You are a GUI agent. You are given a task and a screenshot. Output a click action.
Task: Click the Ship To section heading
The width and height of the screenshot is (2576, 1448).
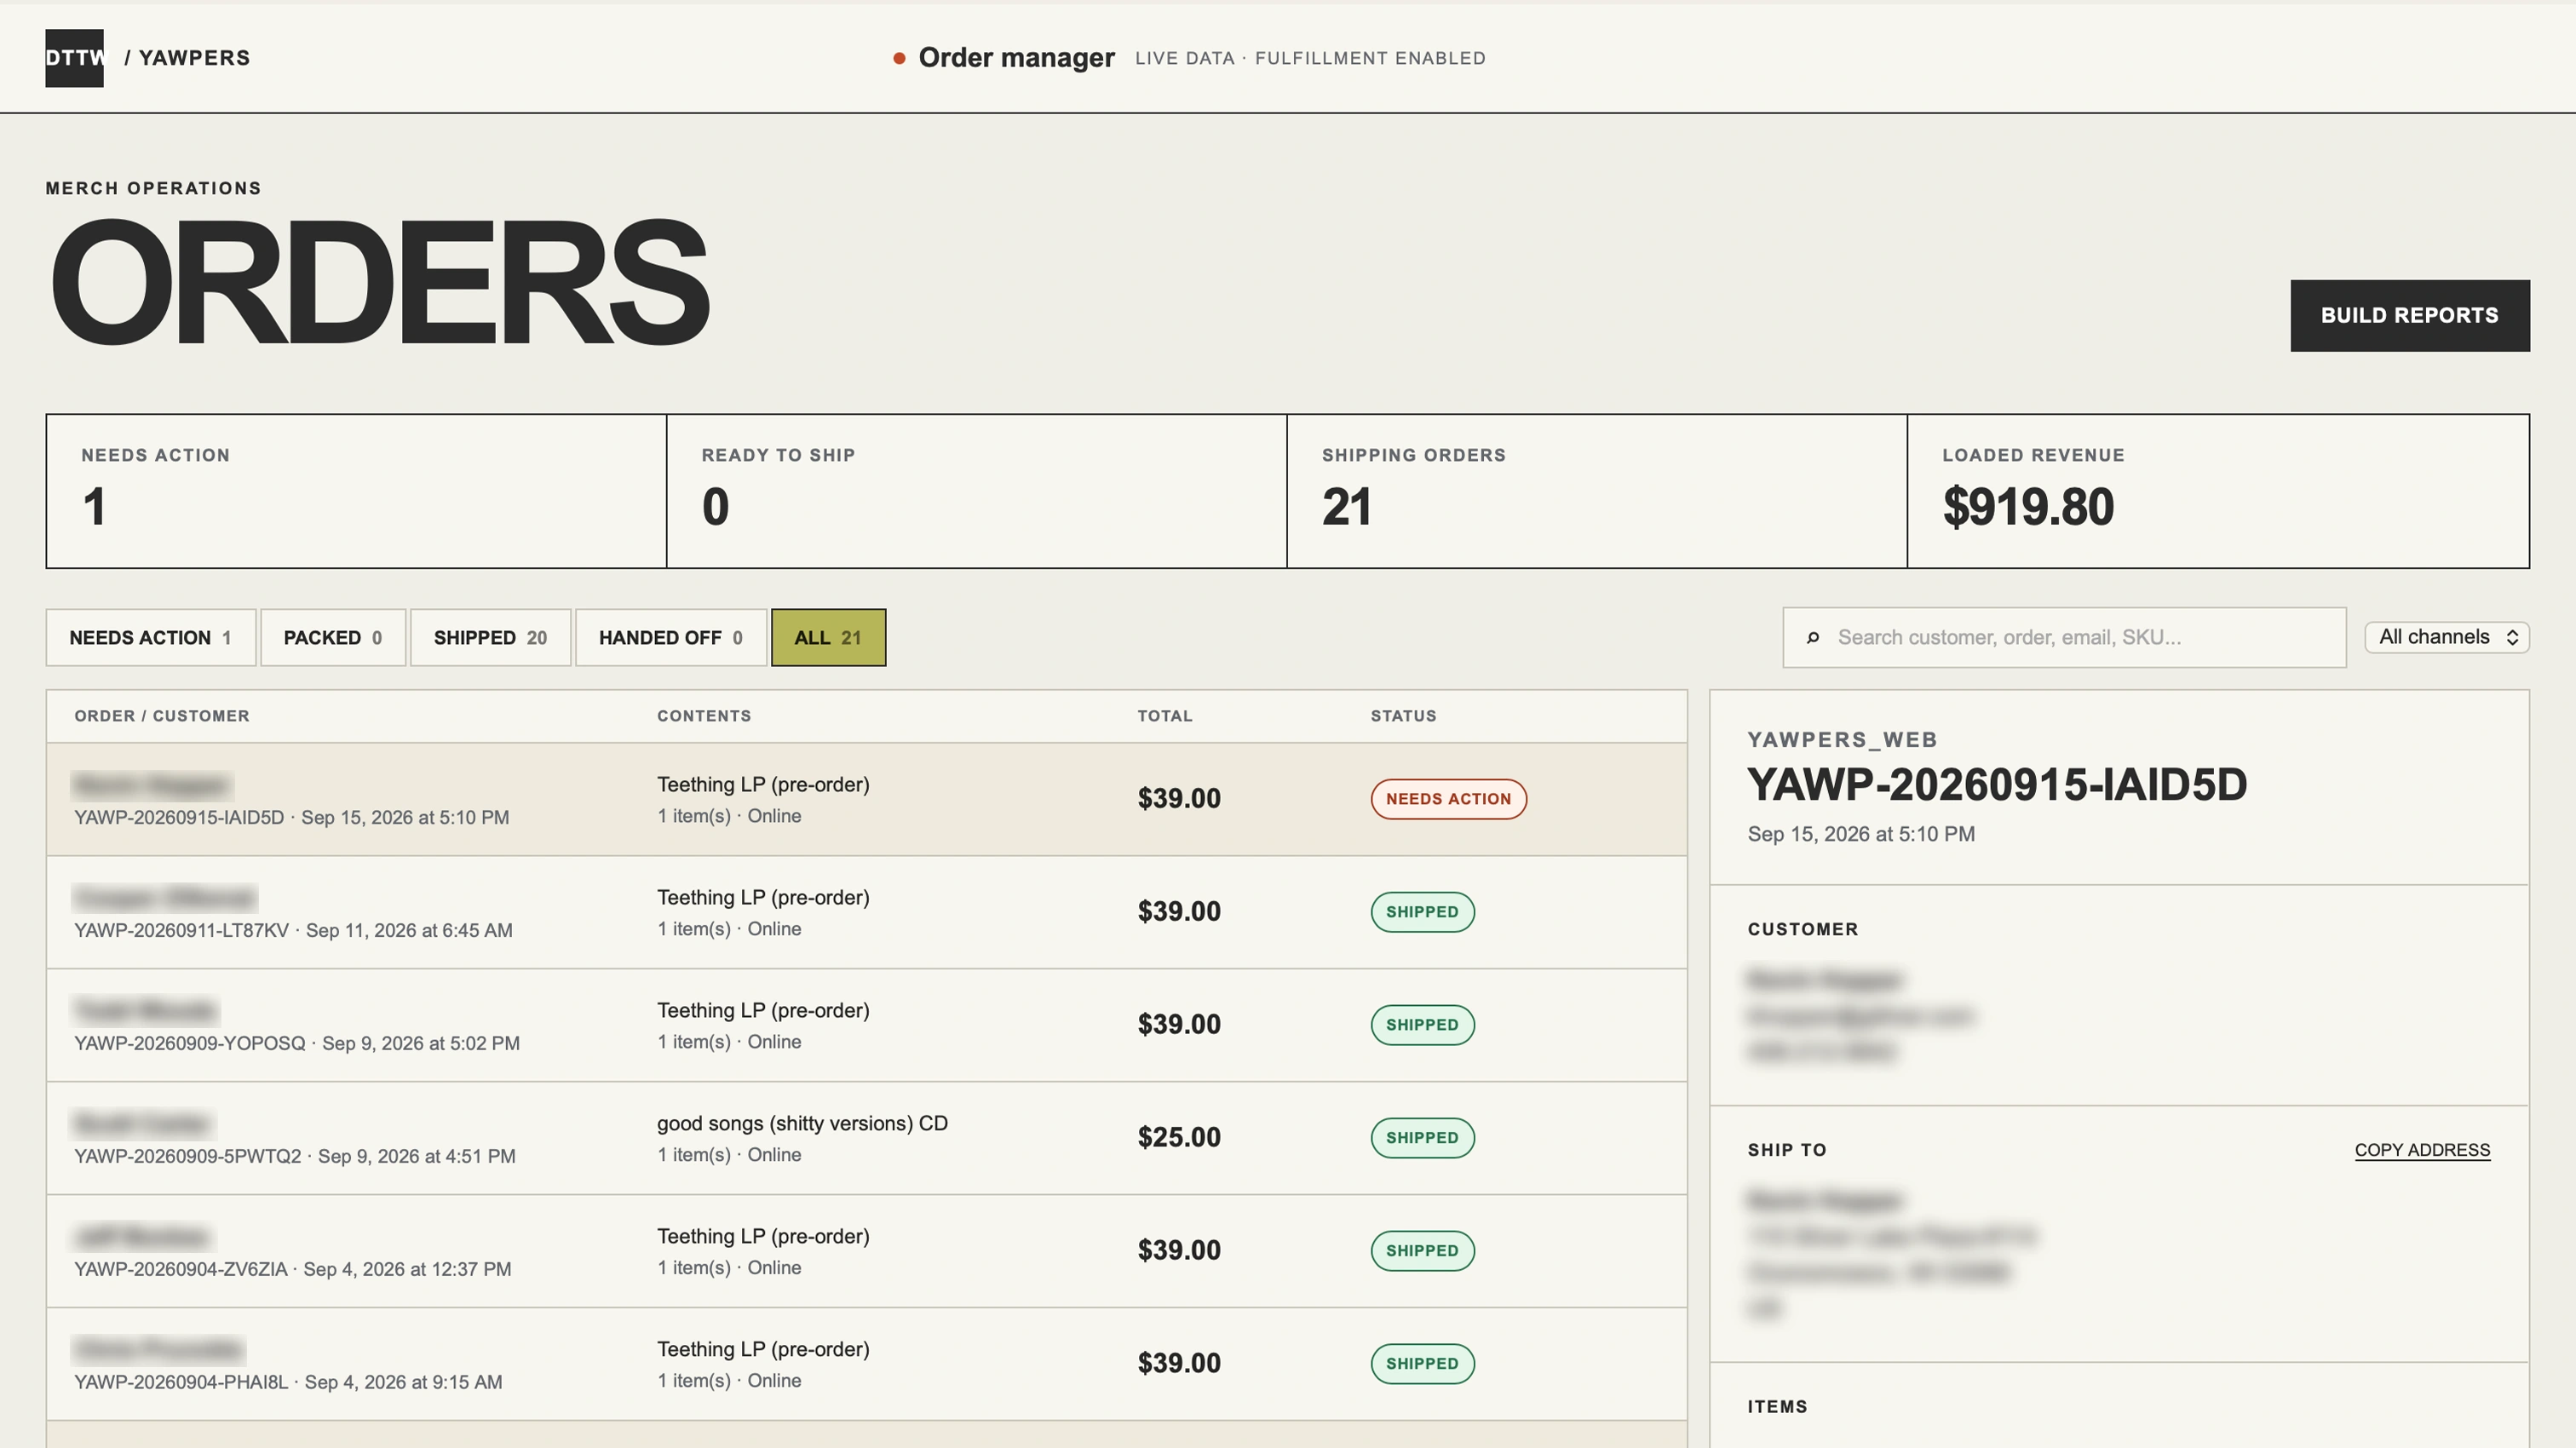1787,1150
